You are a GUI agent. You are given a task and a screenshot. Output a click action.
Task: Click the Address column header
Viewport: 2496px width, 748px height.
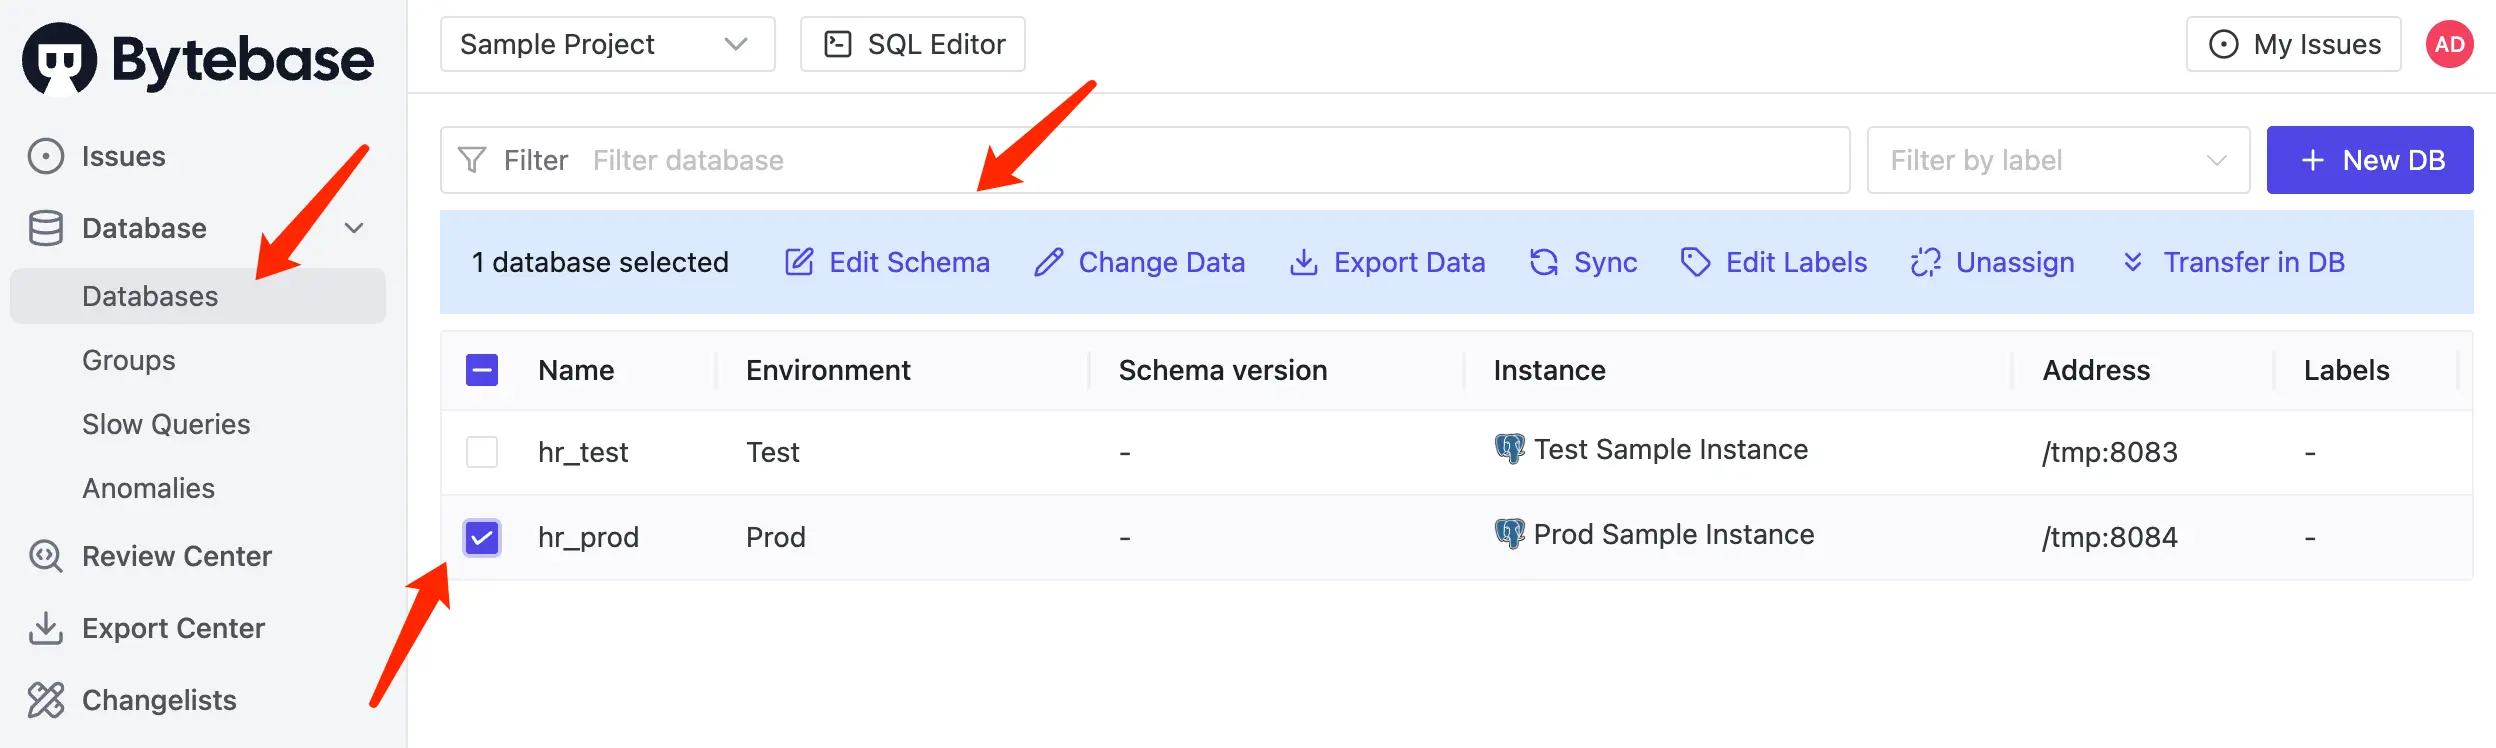2096,370
